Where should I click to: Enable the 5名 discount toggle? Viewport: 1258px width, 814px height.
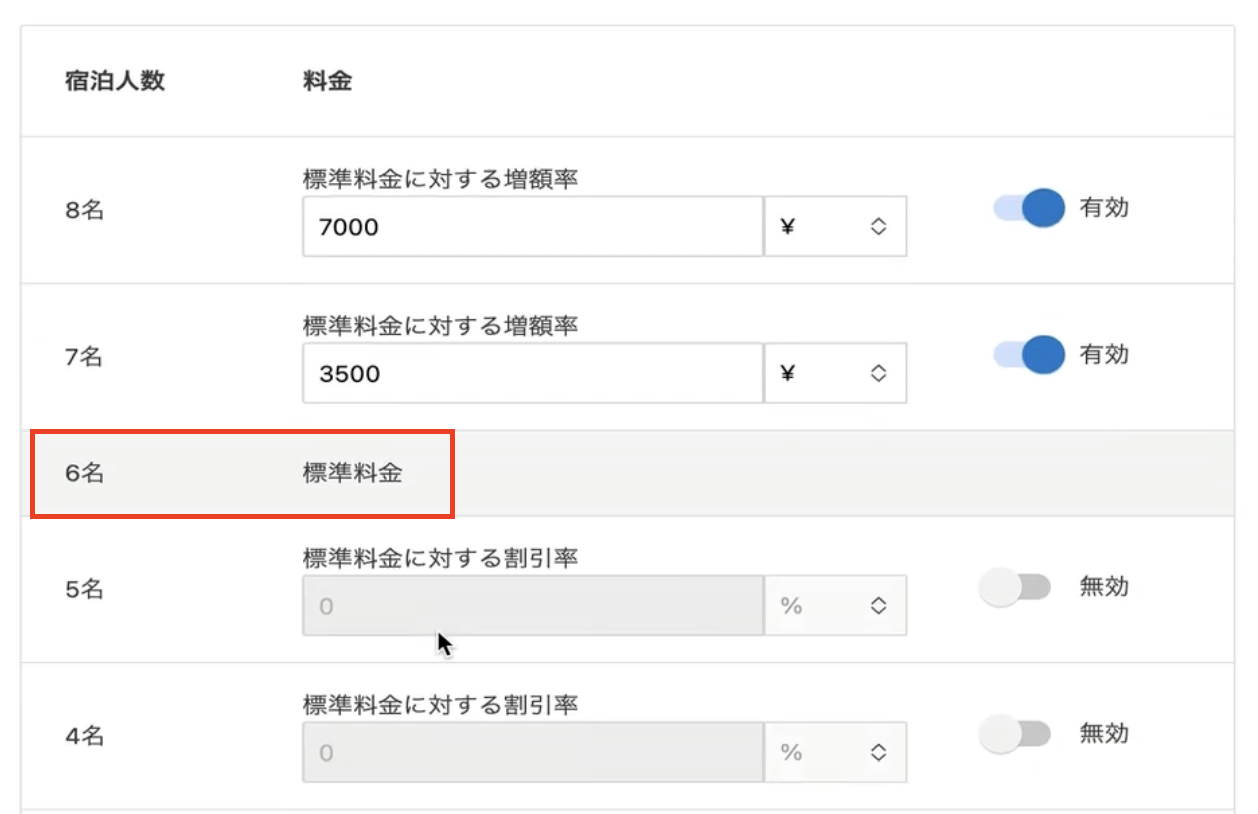point(1015,588)
